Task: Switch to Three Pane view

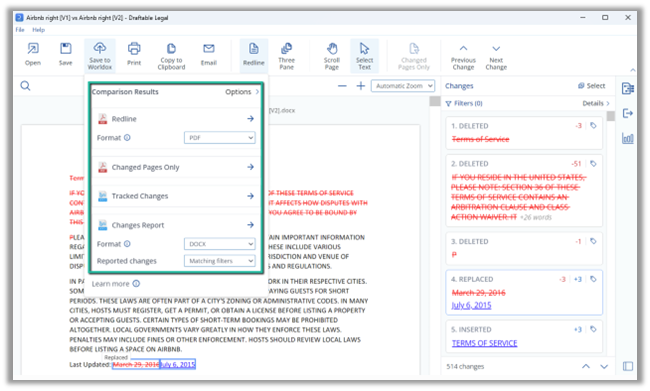Action: tap(286, 56)
